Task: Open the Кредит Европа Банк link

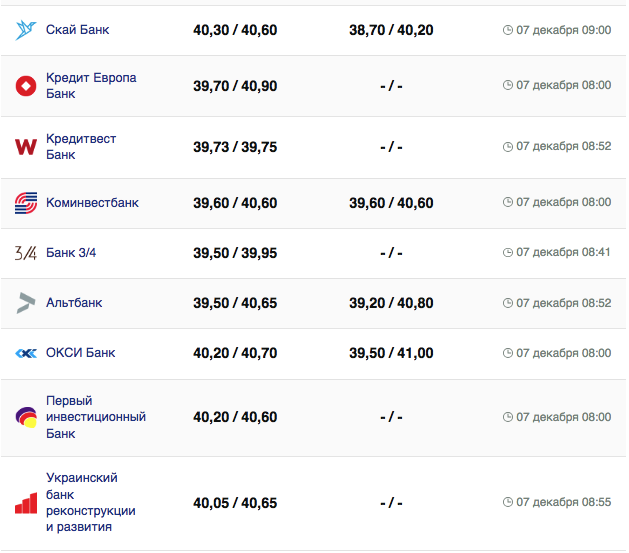Action: point(91,86)
